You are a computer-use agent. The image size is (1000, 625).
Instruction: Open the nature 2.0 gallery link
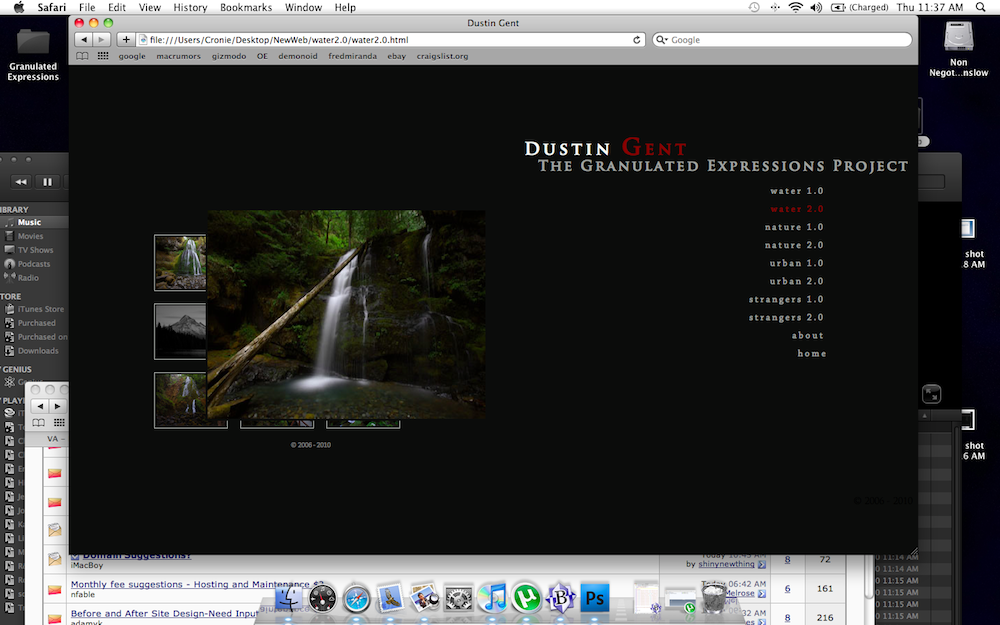click(794, 245)
